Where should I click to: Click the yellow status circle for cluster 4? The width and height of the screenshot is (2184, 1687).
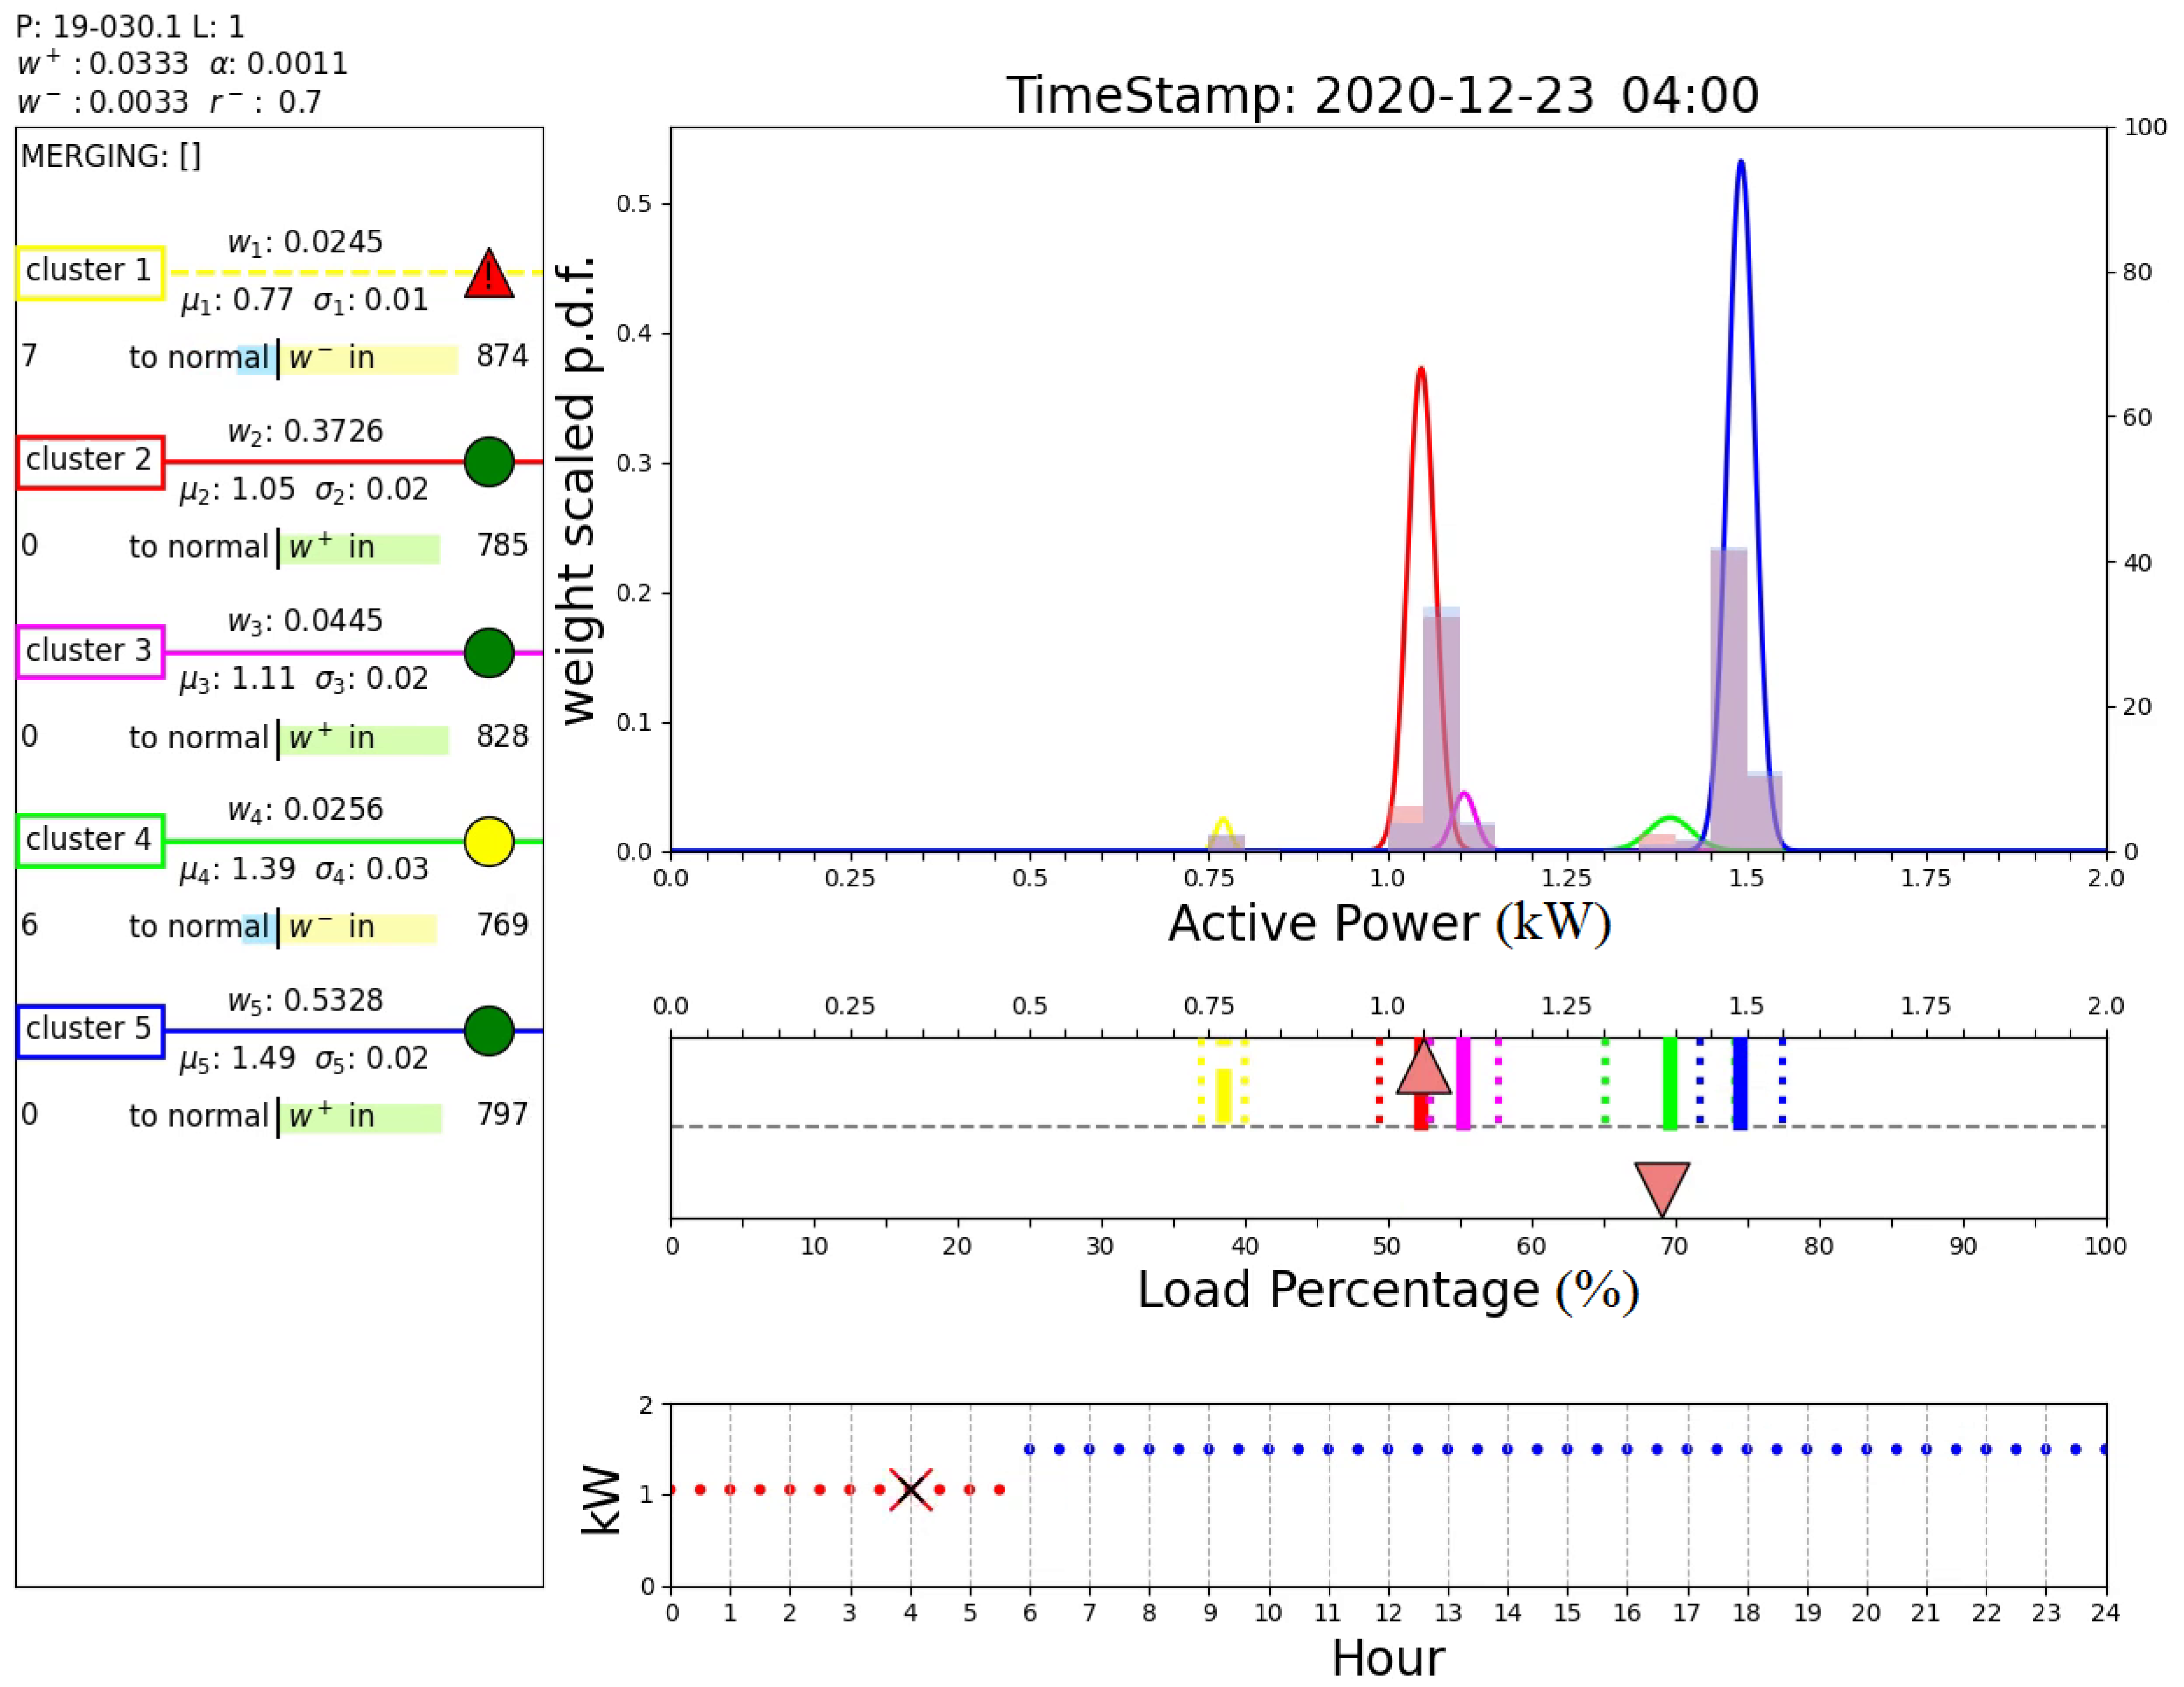[x=488, y=841]
